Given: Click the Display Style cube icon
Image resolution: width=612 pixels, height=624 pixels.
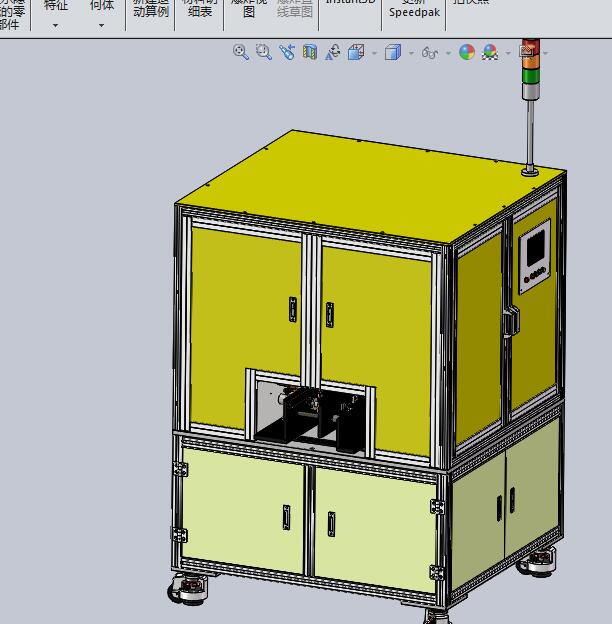Looking at the screenshot, I should [x=393, y=52].
